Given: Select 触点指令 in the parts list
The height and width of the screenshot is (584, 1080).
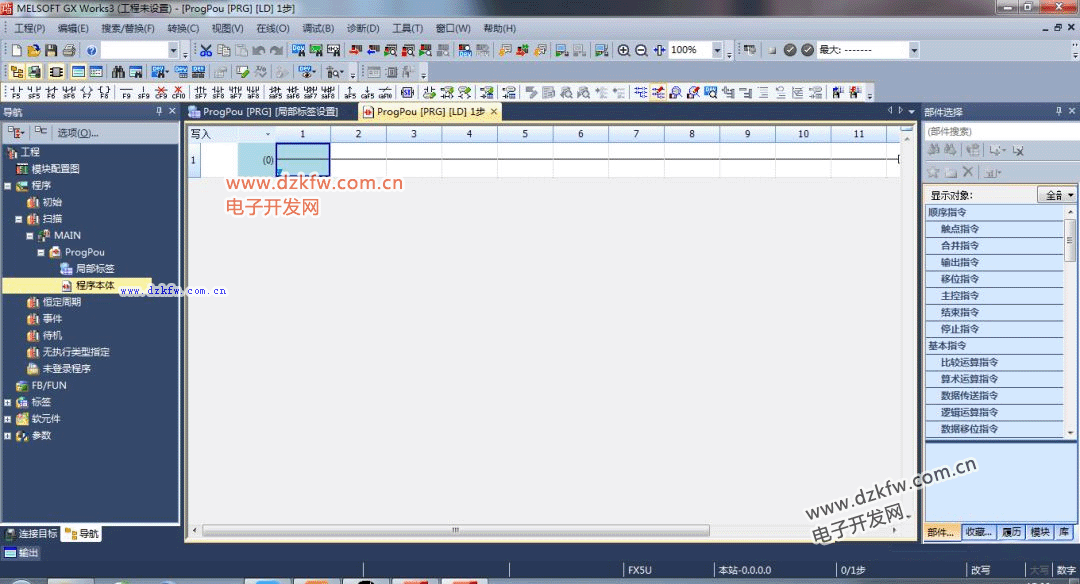Looking at the screenshot, I should tap(960, 229).
